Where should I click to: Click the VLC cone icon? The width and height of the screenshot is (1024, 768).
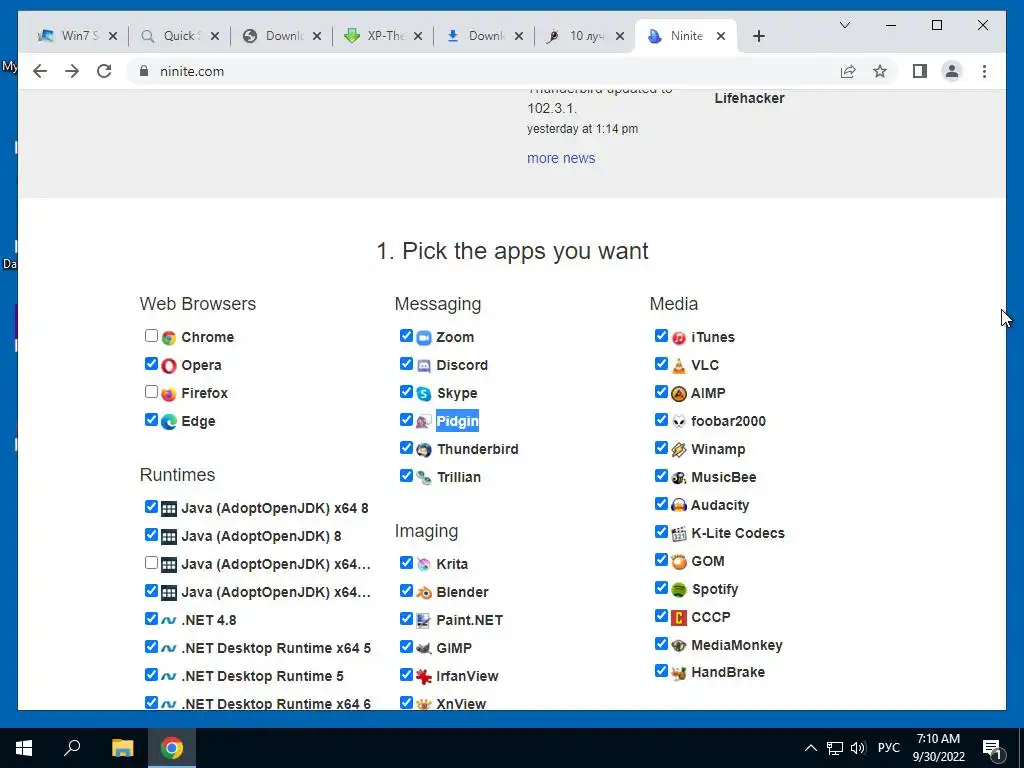(x=679, y=366)
